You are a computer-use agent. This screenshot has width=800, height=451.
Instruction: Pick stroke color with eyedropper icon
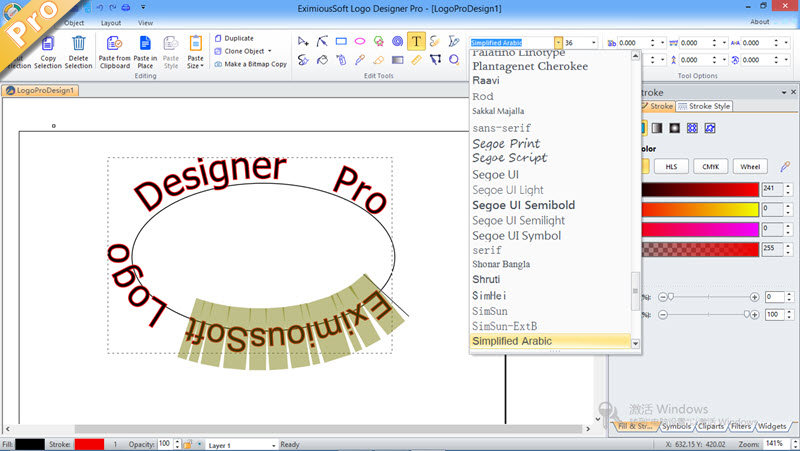tap(785, 166)
